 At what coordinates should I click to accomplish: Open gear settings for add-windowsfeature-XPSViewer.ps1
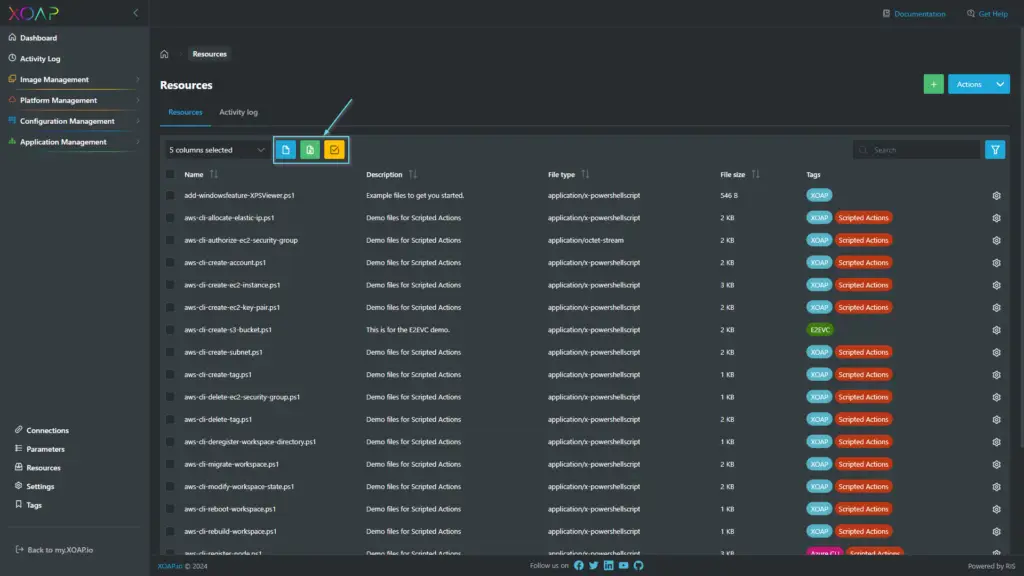tap(996, 196)
